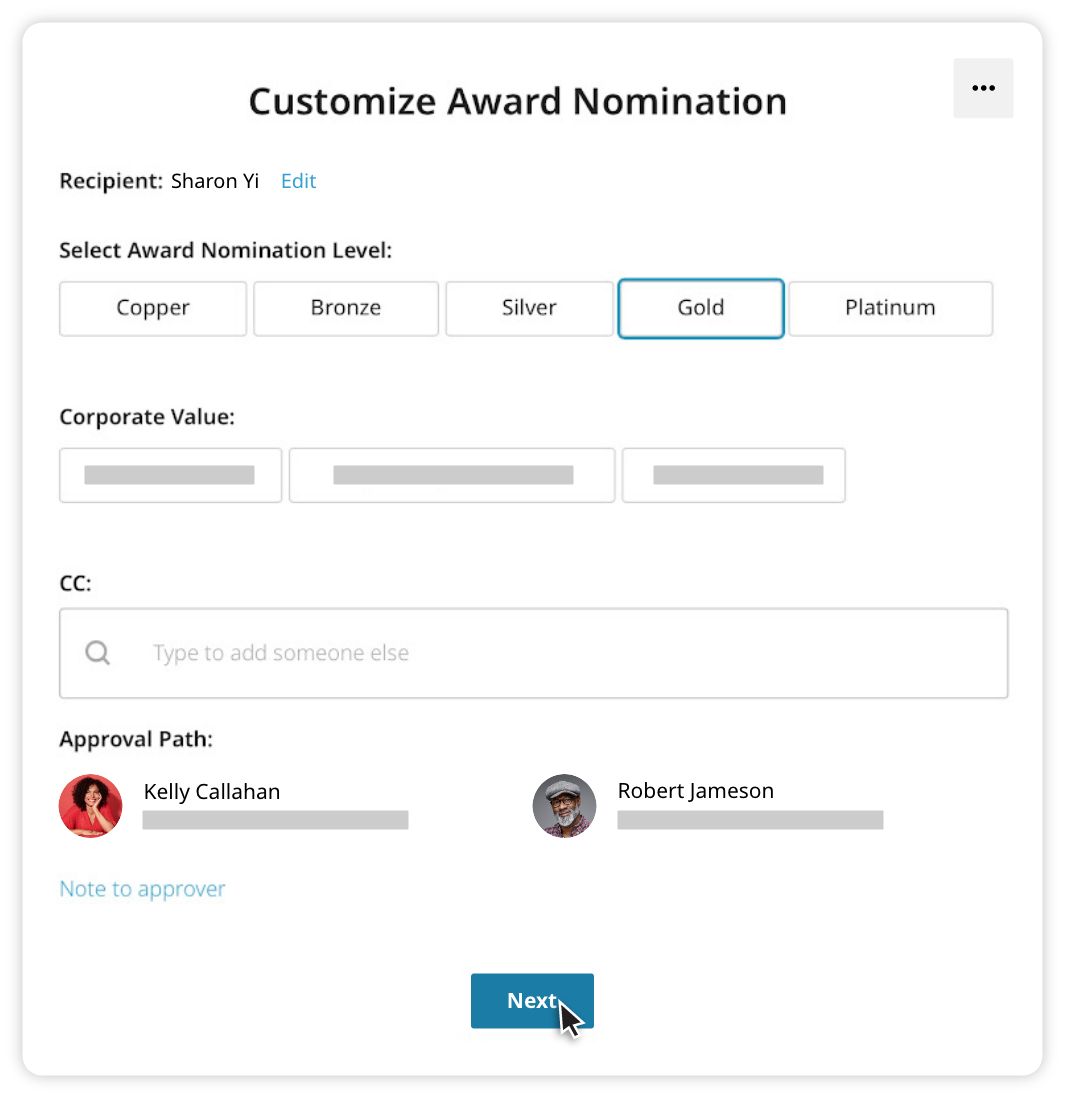Click the recipient name Sharon Yi
The height and width of the screenshot is (1098, 1065).
pyautogui.click(x=215, y=181)
